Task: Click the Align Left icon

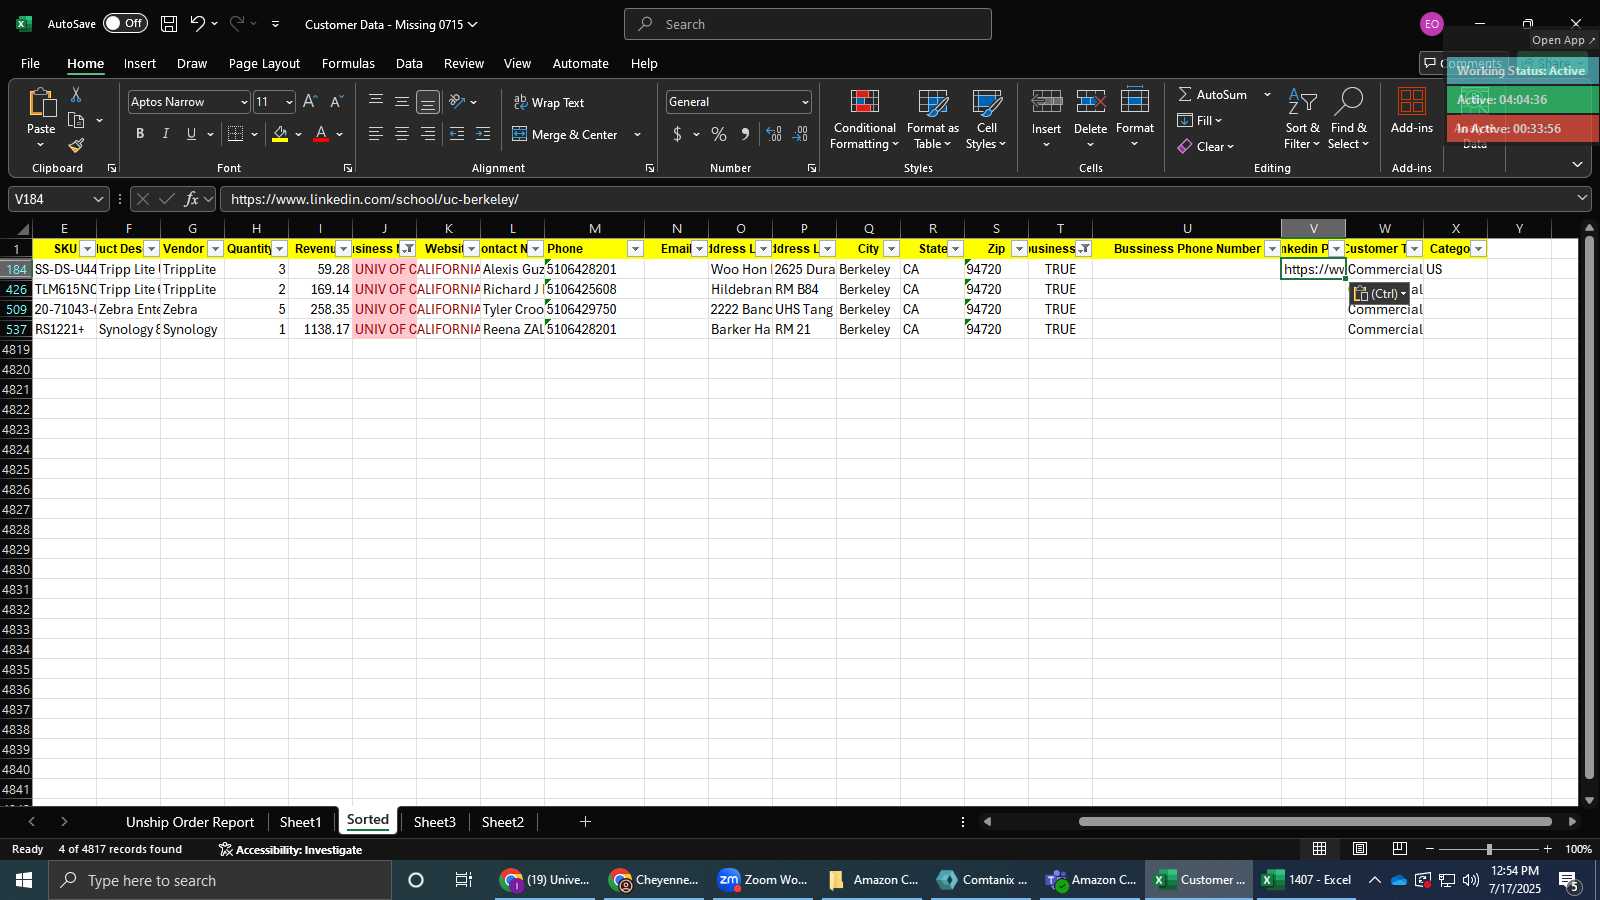Action: 375,134
